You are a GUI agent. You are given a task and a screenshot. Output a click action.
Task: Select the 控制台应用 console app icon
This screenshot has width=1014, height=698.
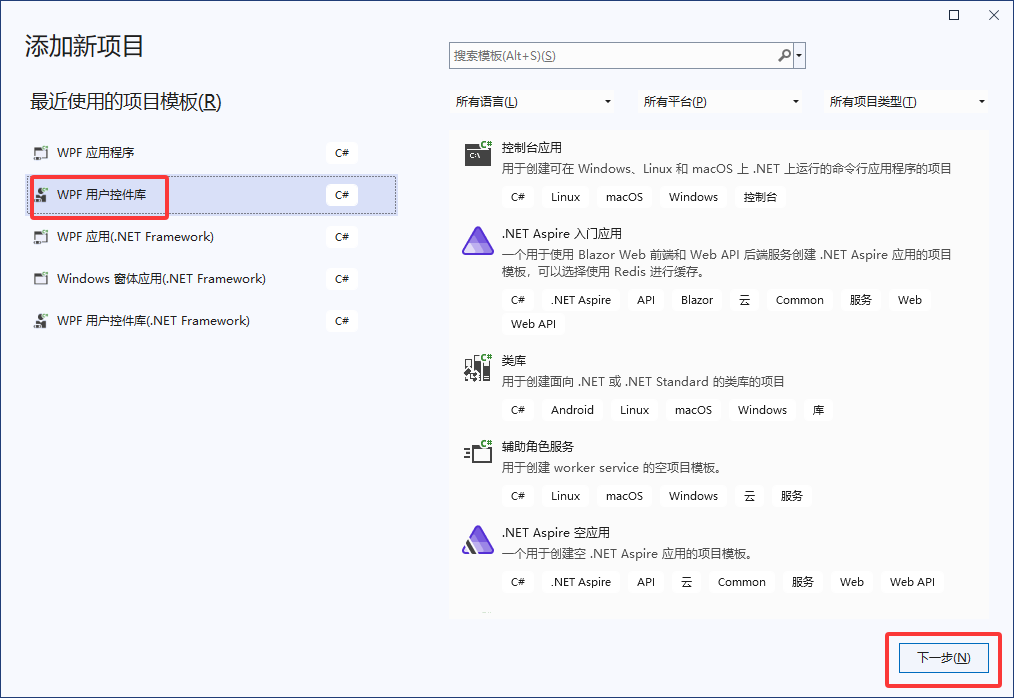coord(477,155)
